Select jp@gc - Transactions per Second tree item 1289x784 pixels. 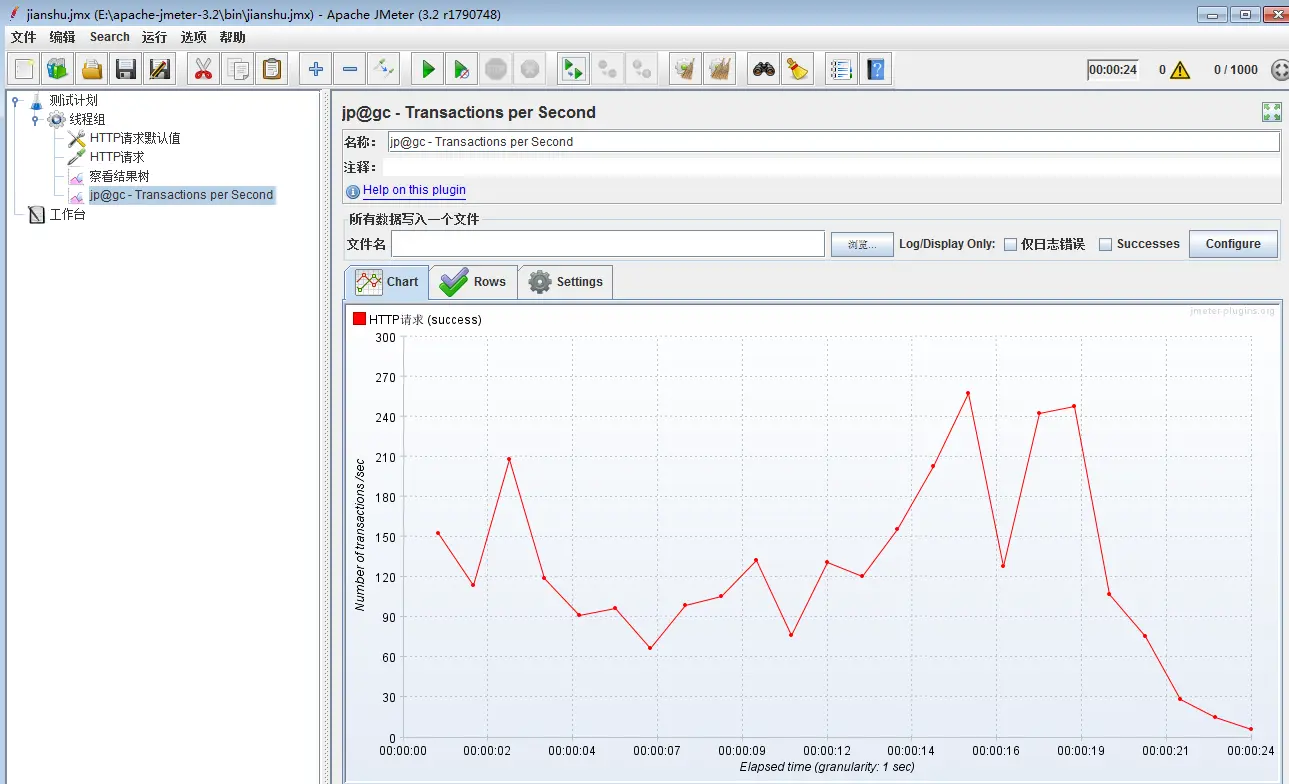(181, 195)
